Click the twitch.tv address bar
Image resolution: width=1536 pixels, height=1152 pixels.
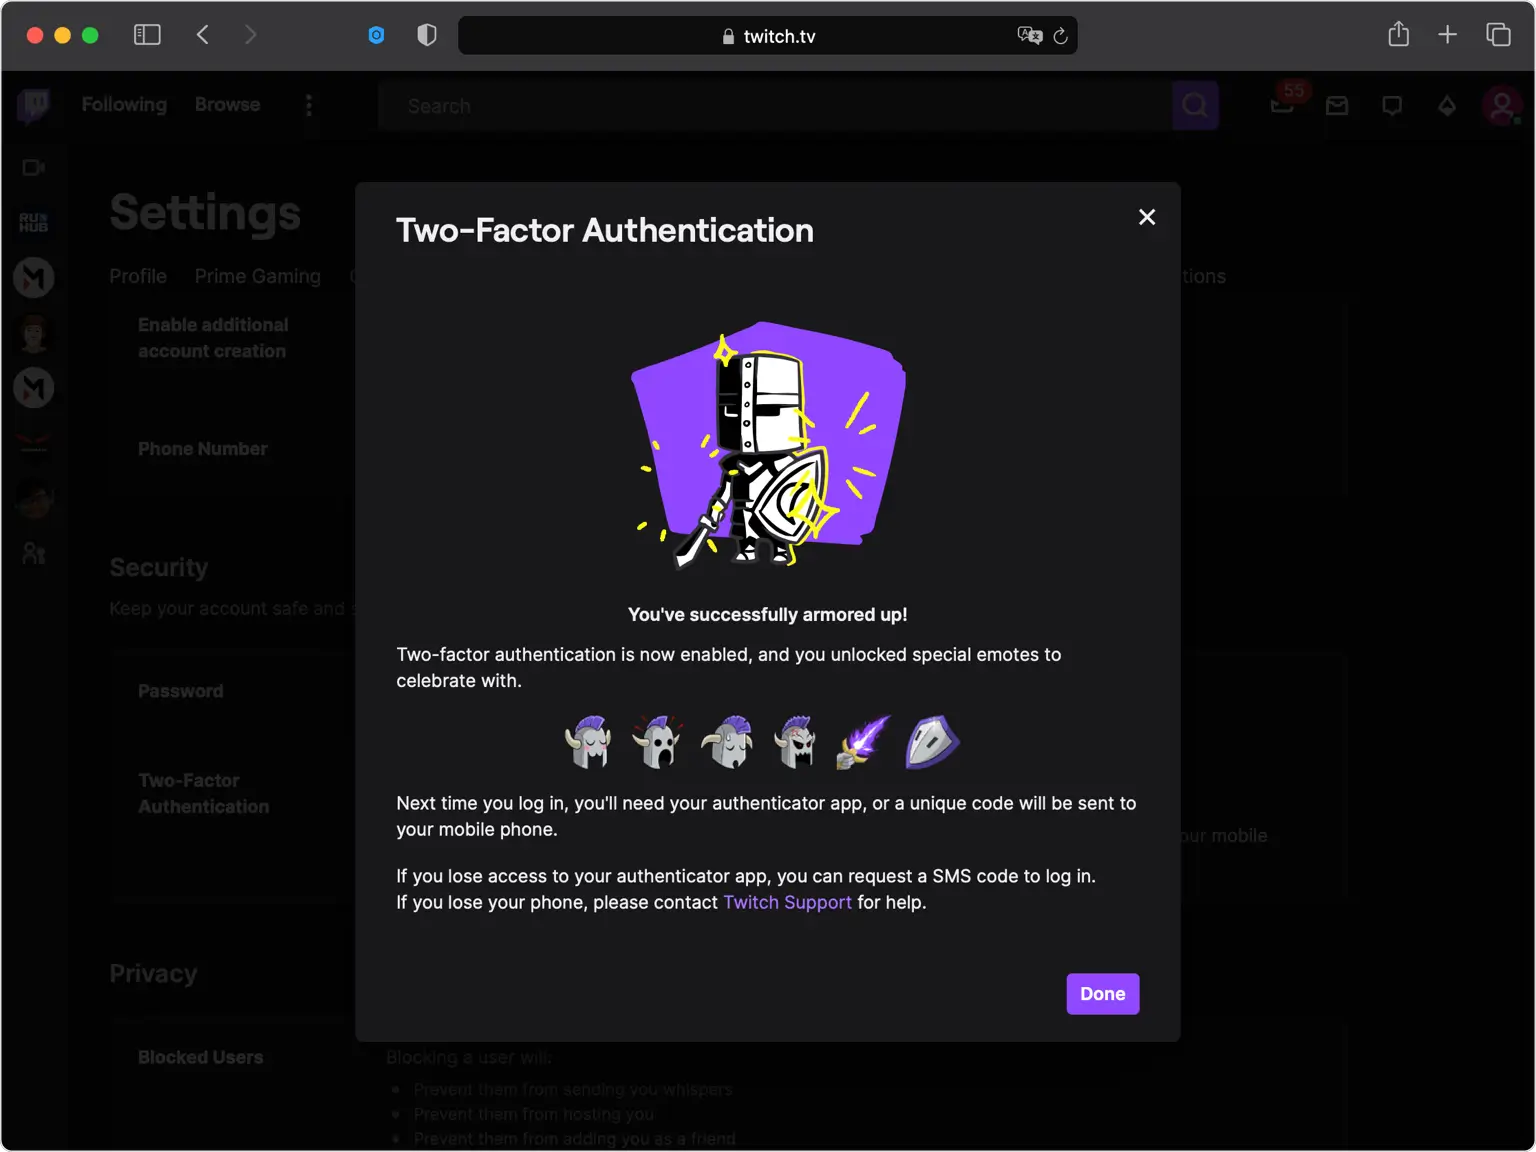[x=768, y=36]
